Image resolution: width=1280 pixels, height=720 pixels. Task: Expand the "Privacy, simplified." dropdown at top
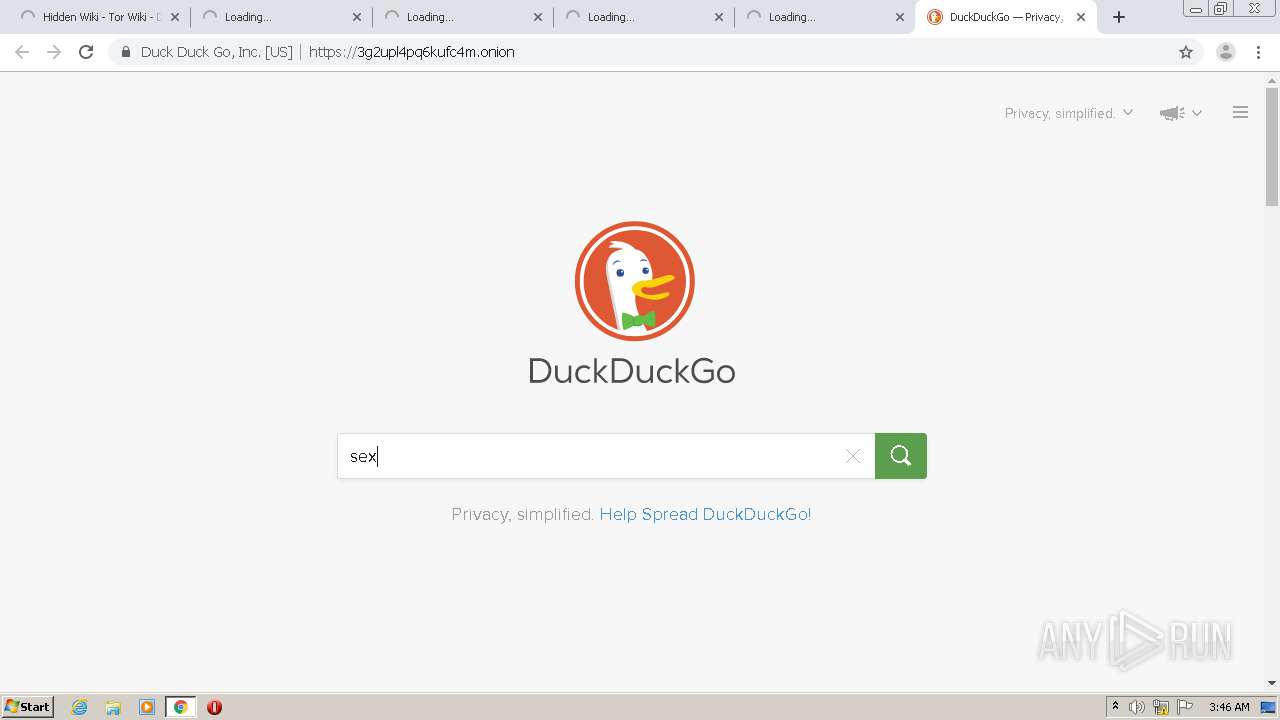click(1069, 113)
